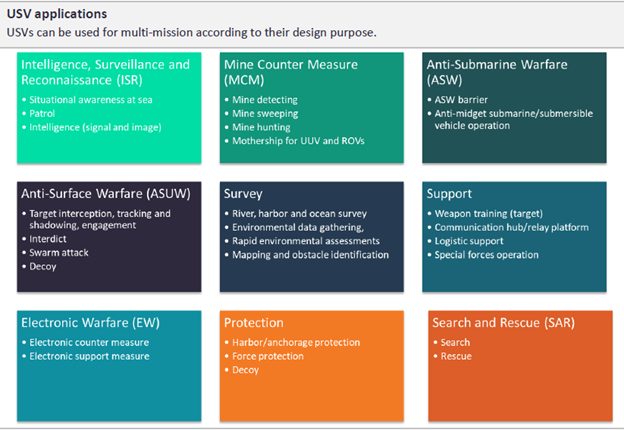
Task: Select 'Harbor/anchorage protection' bullet
Action: [x=296, y=342]
